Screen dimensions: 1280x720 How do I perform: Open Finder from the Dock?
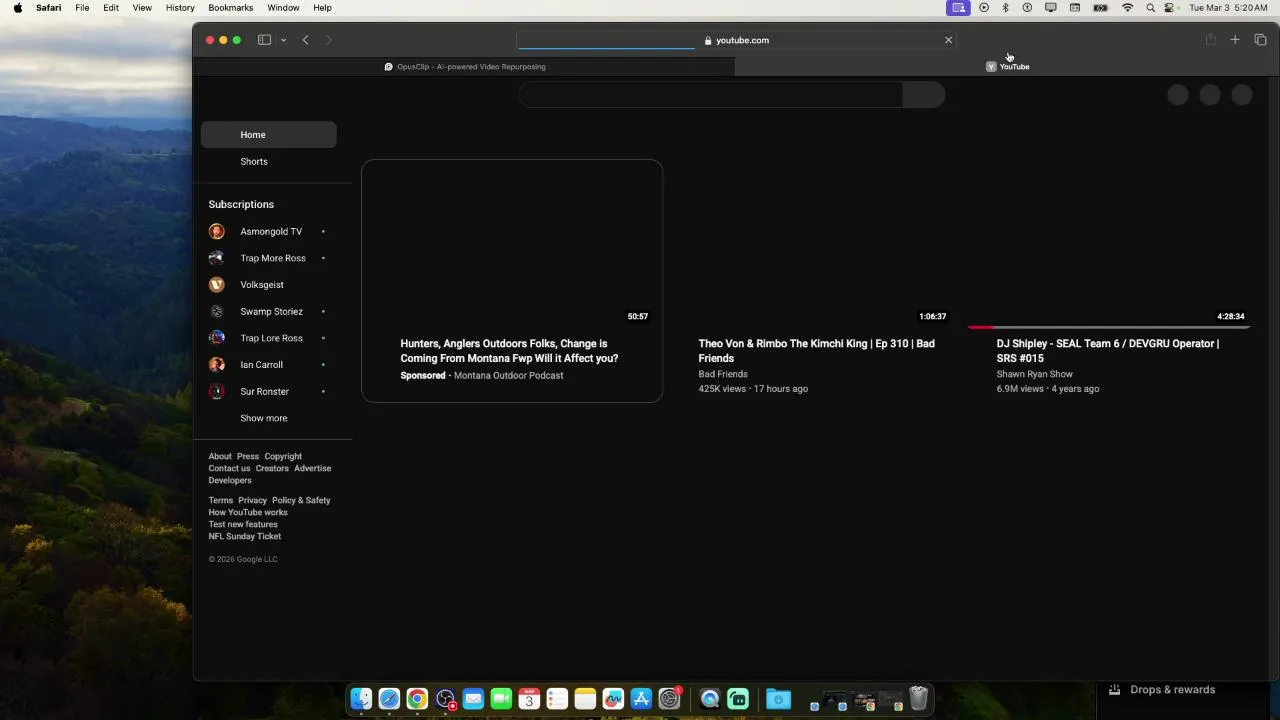[361, 699]
